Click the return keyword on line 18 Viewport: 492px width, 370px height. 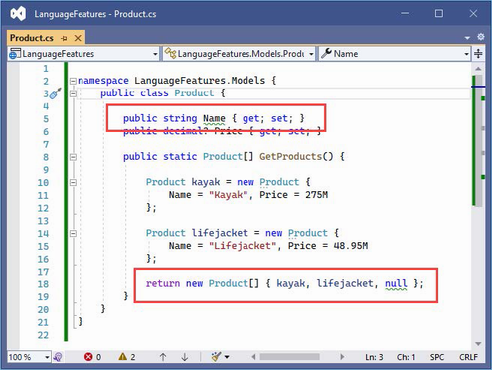pyautogui.click(x=163, y=283)
